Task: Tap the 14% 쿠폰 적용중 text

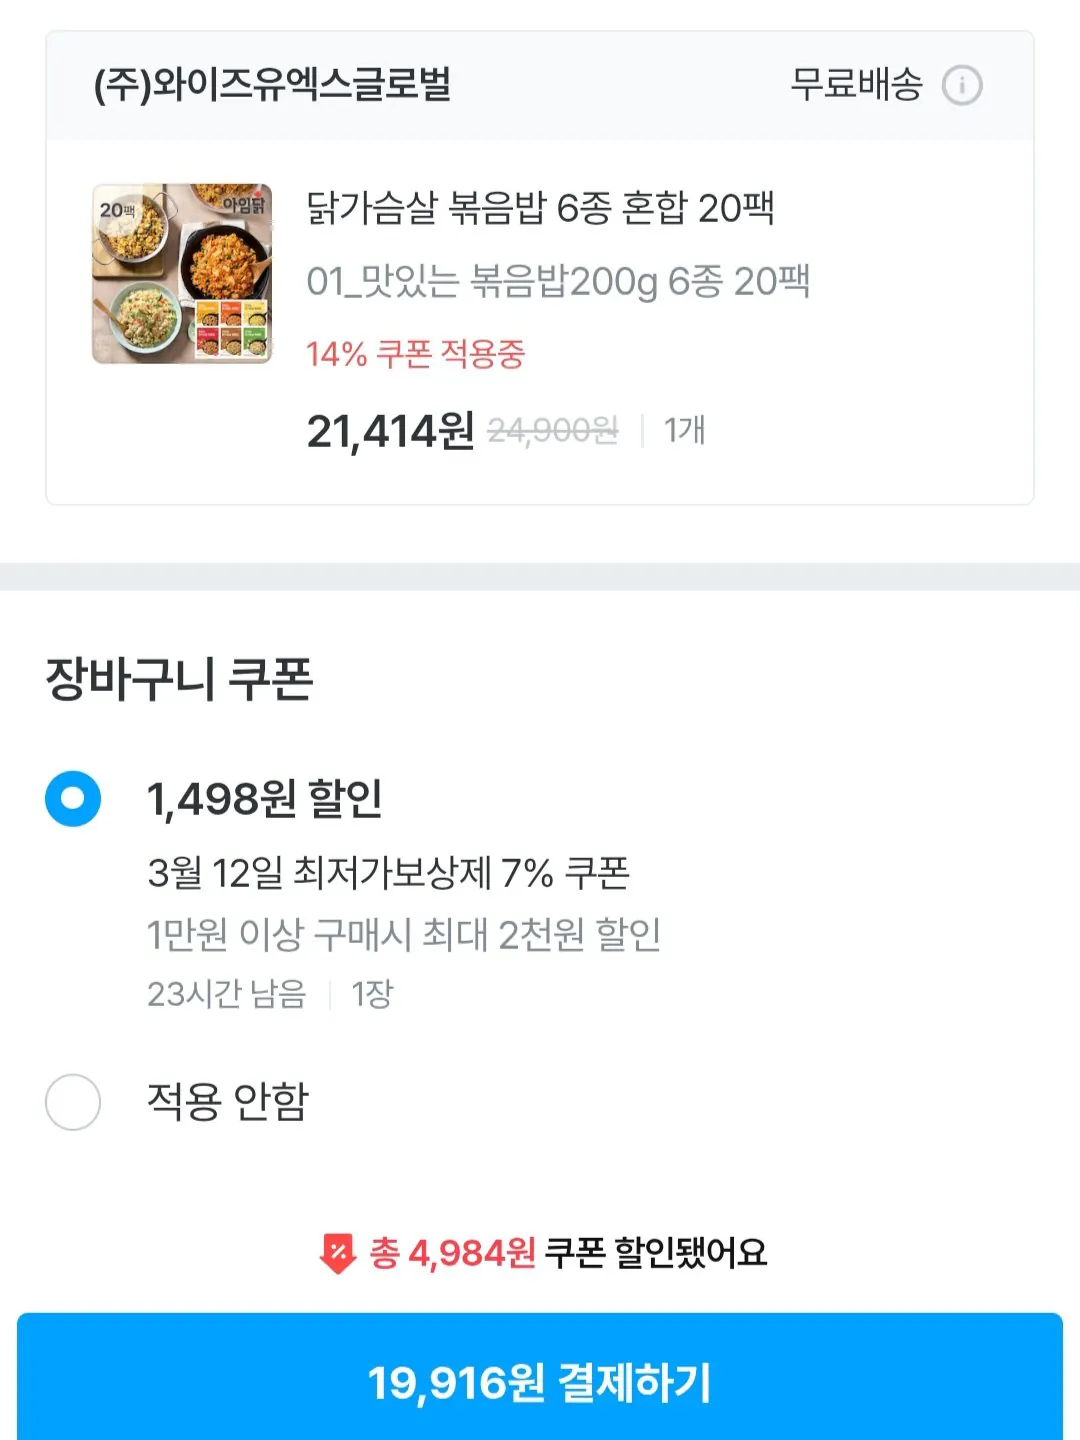Action: click(x=415, y=354)
